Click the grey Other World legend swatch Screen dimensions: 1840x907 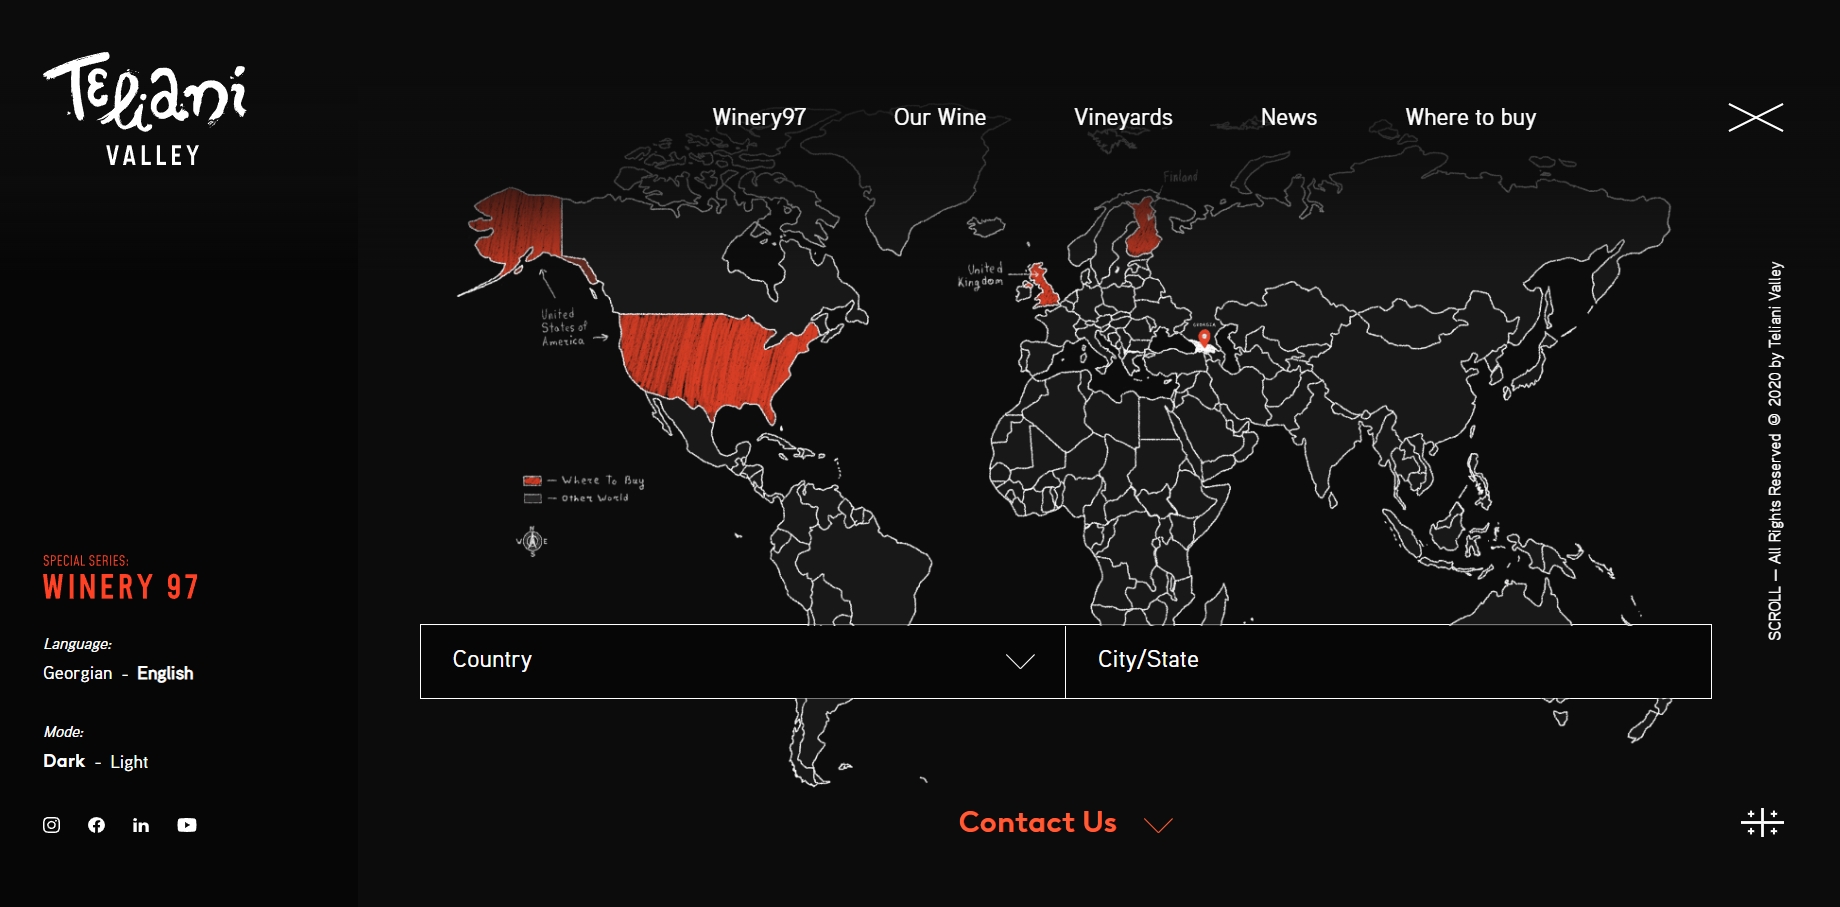(532, 498)
